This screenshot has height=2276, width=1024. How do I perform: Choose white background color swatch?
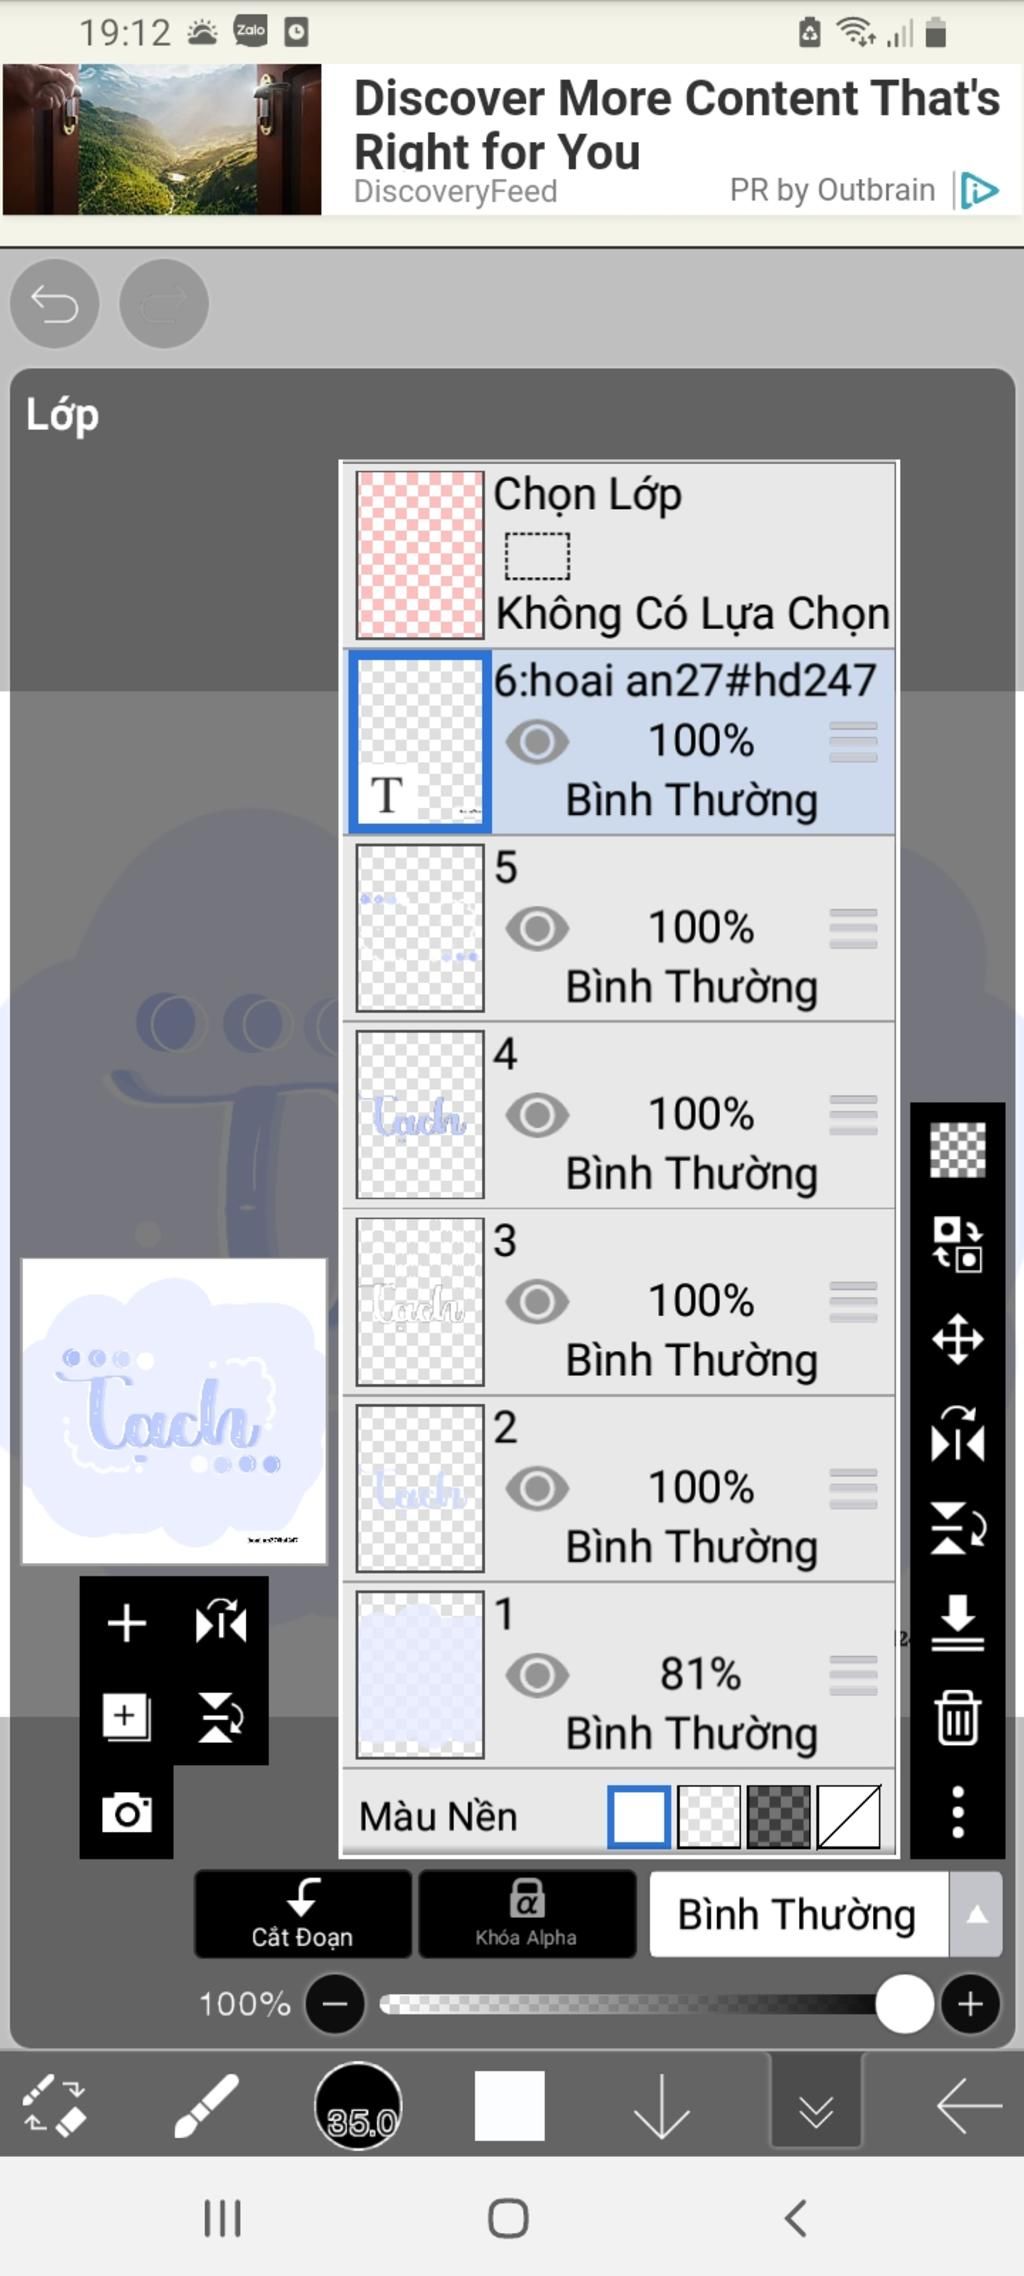click(x=639, y=1816)
